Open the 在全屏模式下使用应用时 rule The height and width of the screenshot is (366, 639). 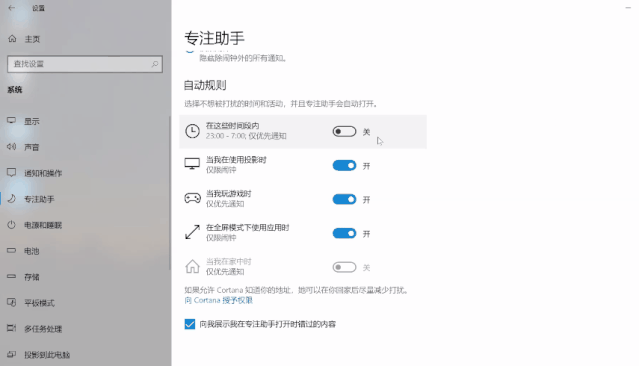coord(303,233)
